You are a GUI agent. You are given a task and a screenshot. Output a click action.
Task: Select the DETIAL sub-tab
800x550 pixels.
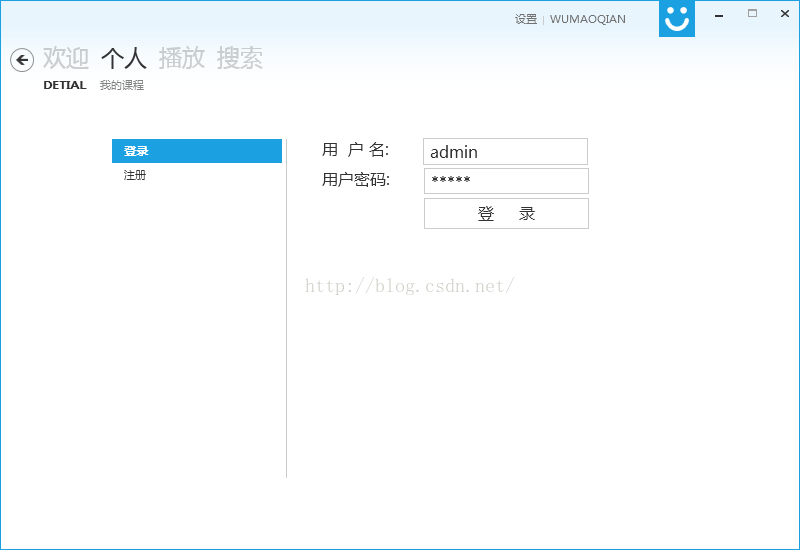65,85
